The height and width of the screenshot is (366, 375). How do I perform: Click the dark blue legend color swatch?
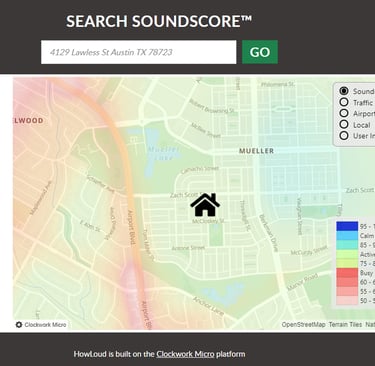347,226
